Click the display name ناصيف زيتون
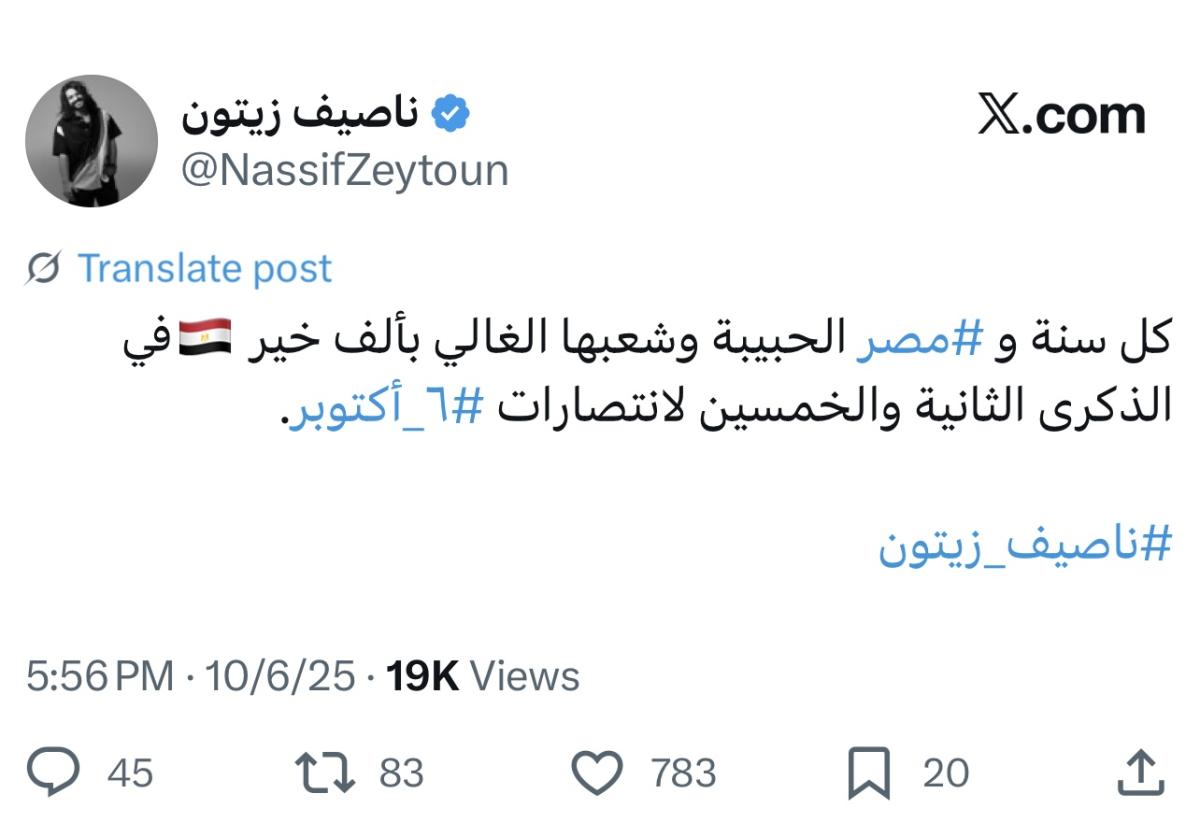This screenshot has width=1200, height=836. tap(300, 117)
